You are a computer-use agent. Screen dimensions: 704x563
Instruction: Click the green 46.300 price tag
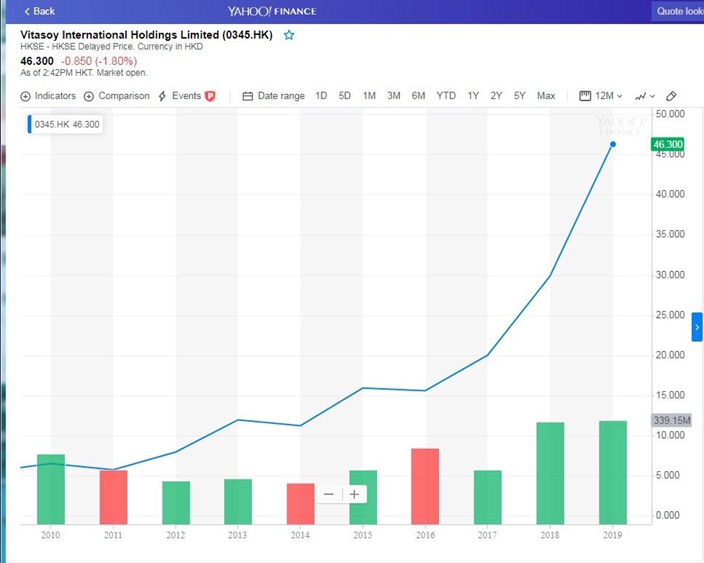(668, 144)
